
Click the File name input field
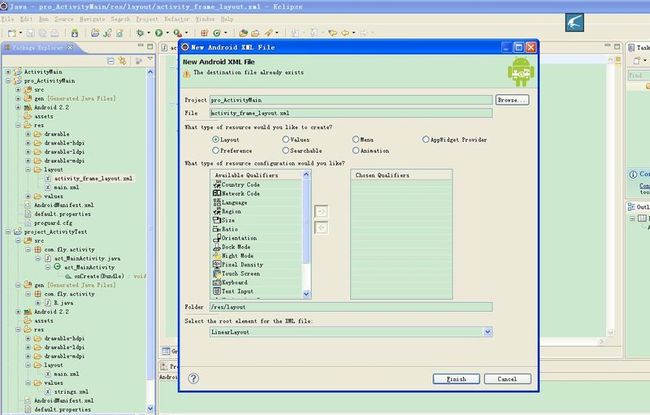tap(351, 113)
